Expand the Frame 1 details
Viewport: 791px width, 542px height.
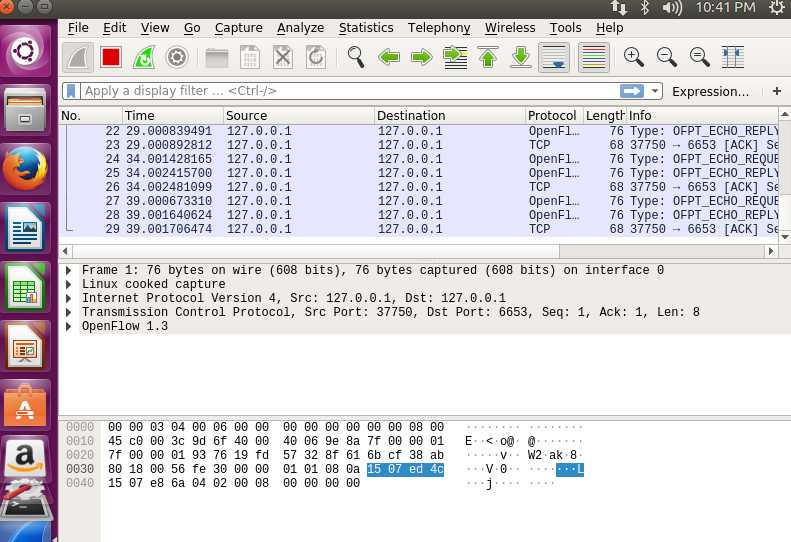69,270
